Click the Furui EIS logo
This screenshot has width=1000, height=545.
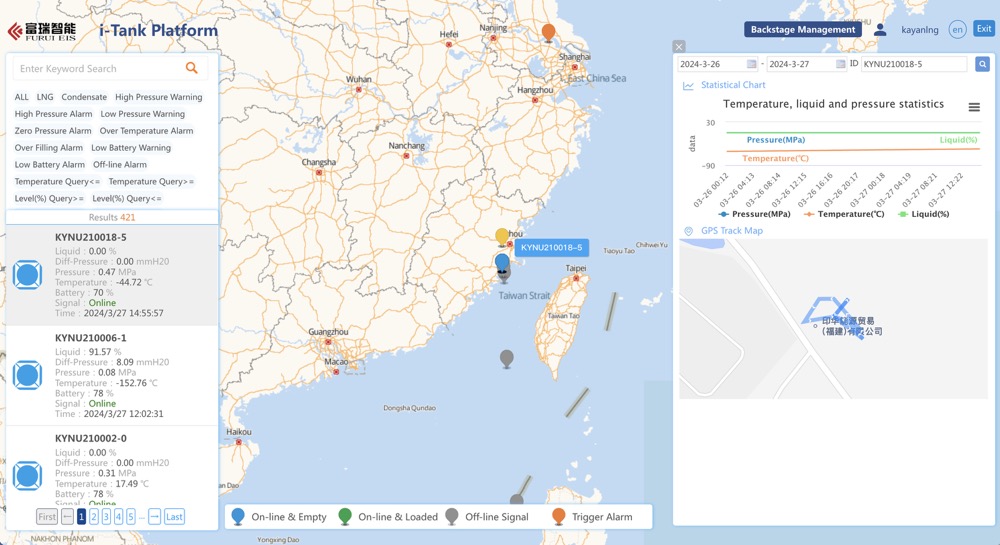click(x=41, y=31)
